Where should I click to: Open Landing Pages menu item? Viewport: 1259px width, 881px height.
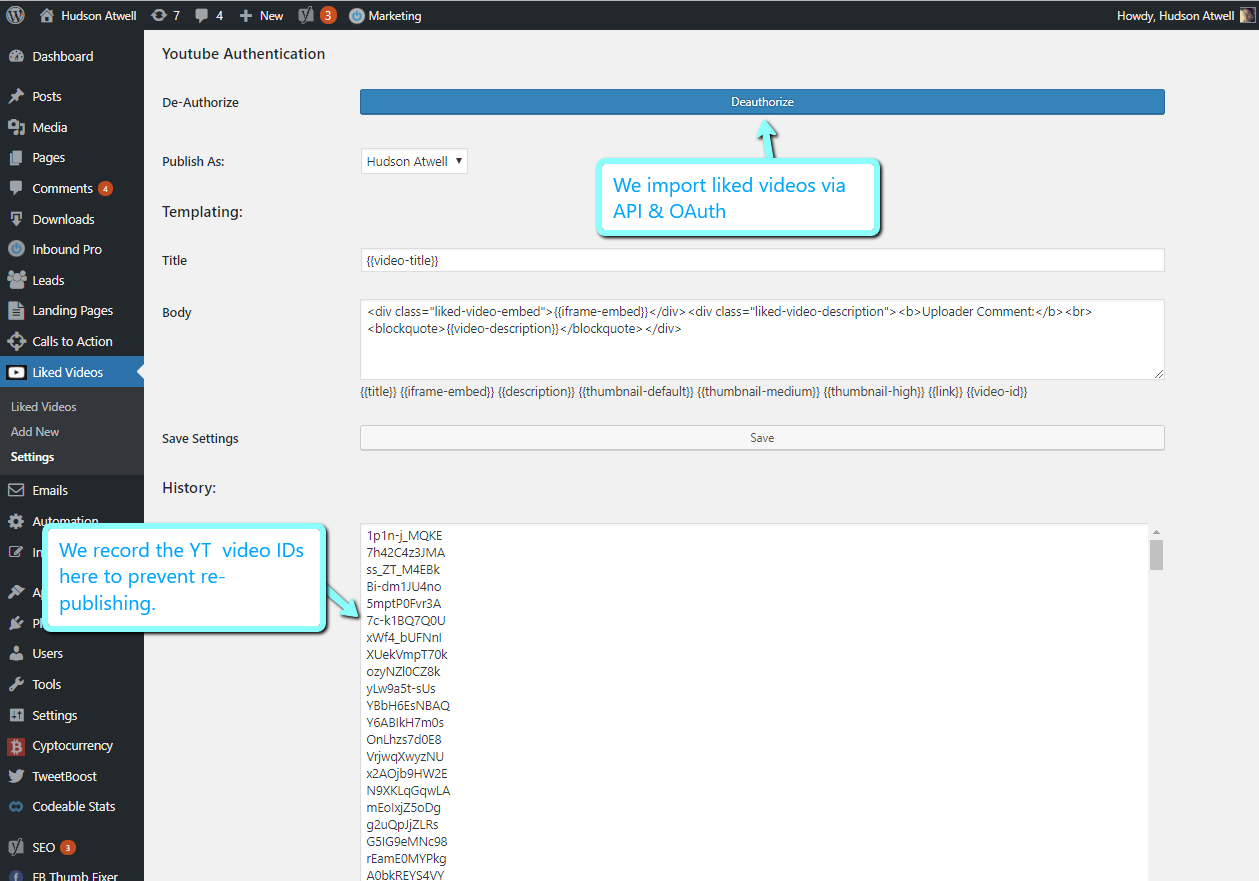tap(72, 310)
